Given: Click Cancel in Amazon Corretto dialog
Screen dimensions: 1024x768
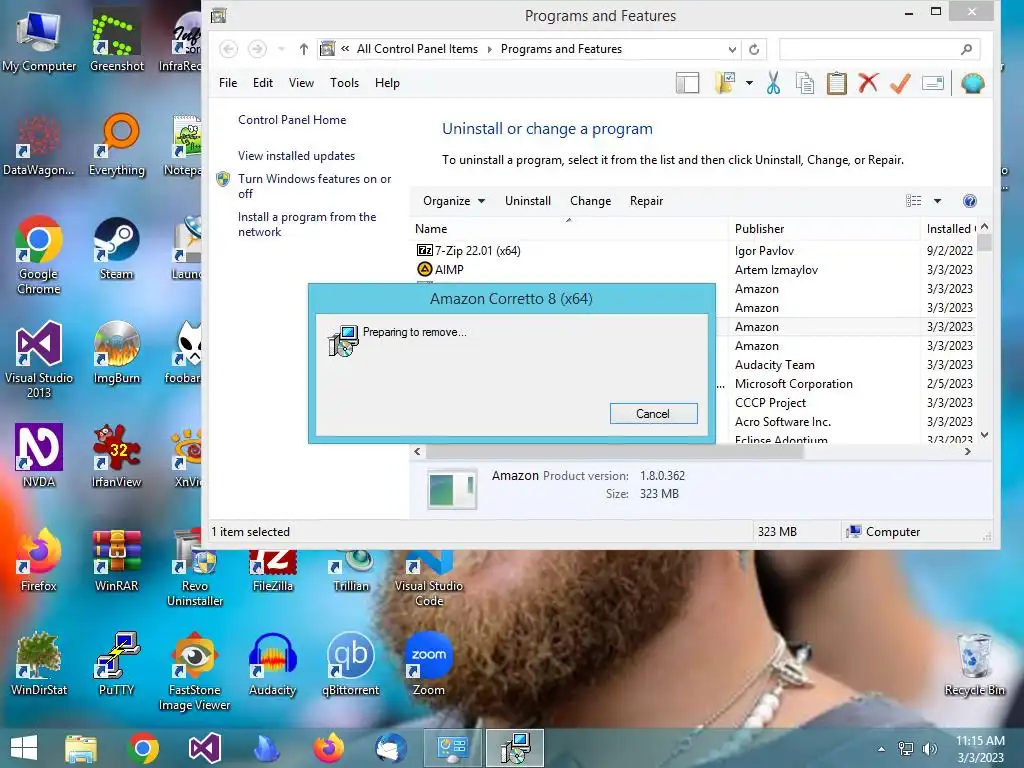Looking at the screenshot, I should coord(653,413).
